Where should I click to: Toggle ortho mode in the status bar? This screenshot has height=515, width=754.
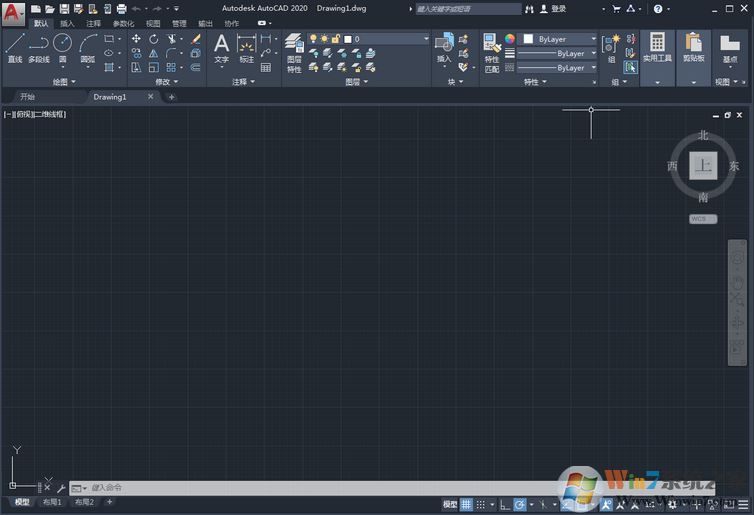click(x=504, y=504)
